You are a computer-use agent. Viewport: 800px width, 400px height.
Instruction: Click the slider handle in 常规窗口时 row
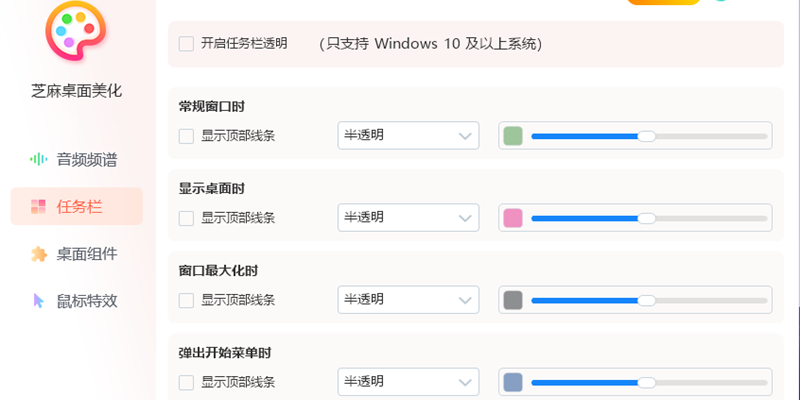[x=647, y=136]
